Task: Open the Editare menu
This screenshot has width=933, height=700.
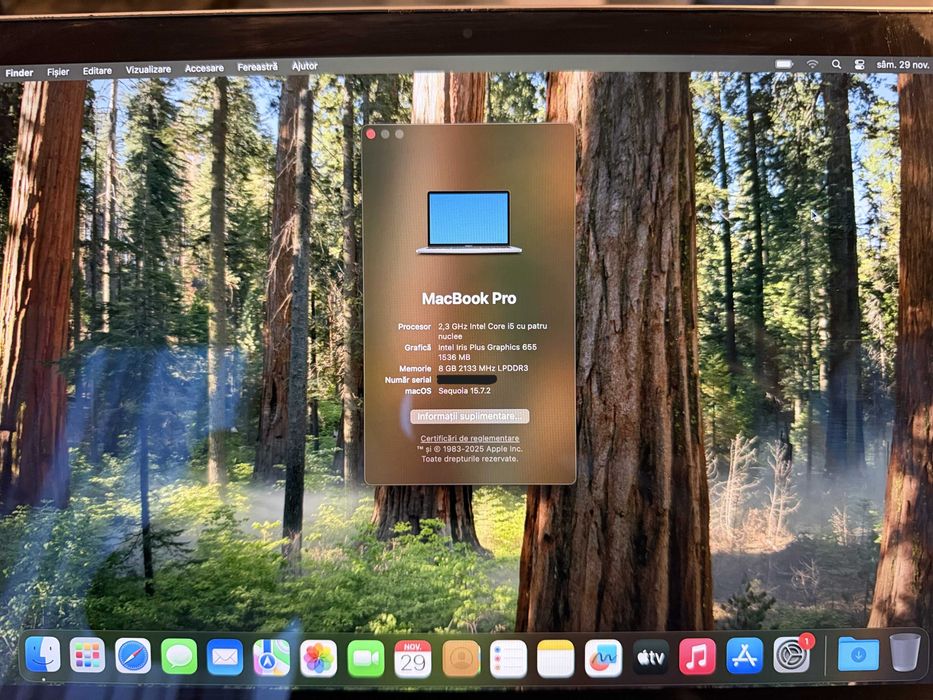Action: point(97,71)
